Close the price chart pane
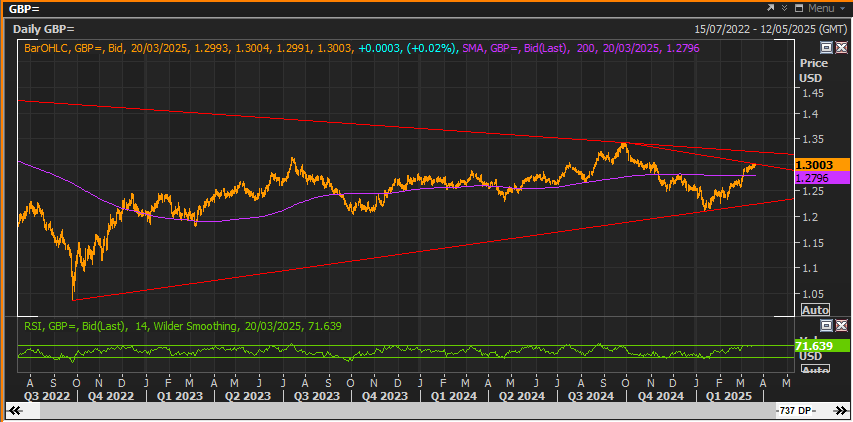Viewport: 853px width, 422px height. [841, 48]
